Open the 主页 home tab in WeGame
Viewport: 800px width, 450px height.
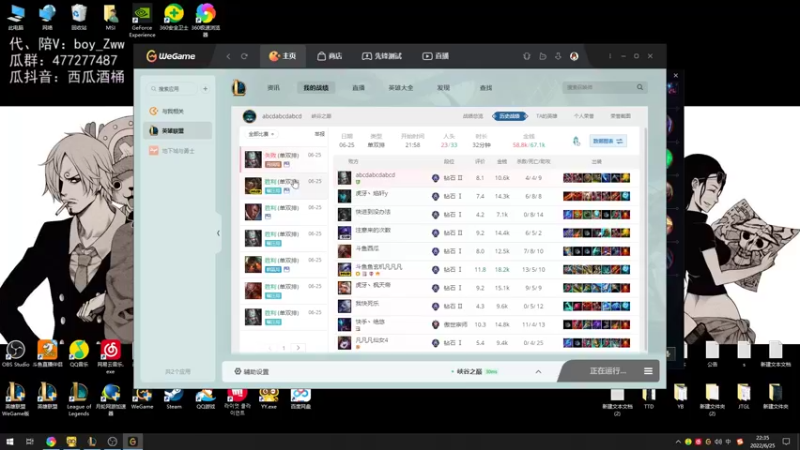(x=283, y=56)
